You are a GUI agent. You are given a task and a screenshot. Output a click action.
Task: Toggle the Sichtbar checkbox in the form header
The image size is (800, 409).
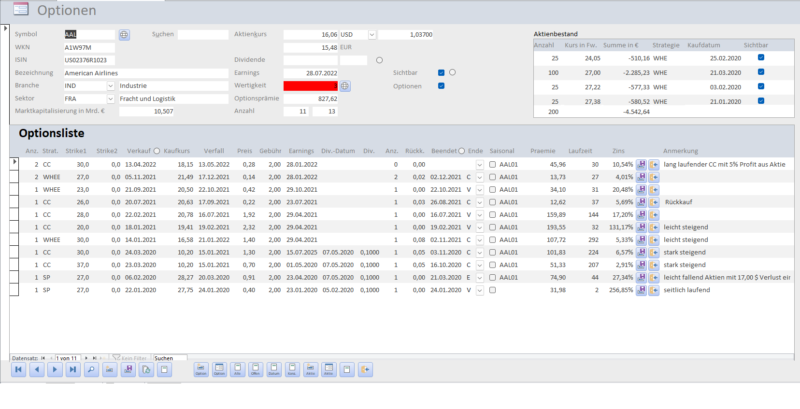[x=441, y=73]
